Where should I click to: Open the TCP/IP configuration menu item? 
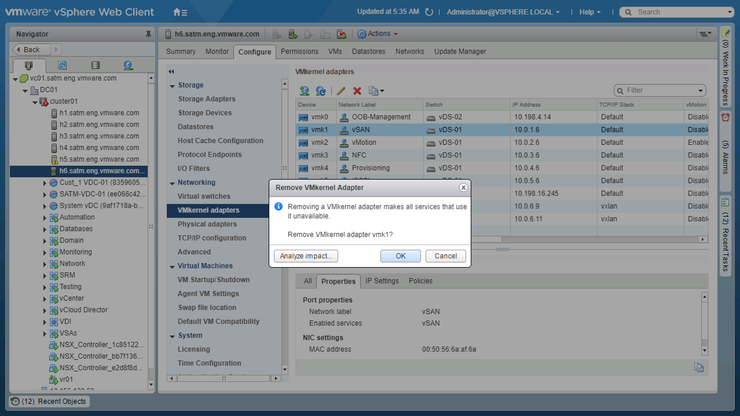click(x=212, y=238)
